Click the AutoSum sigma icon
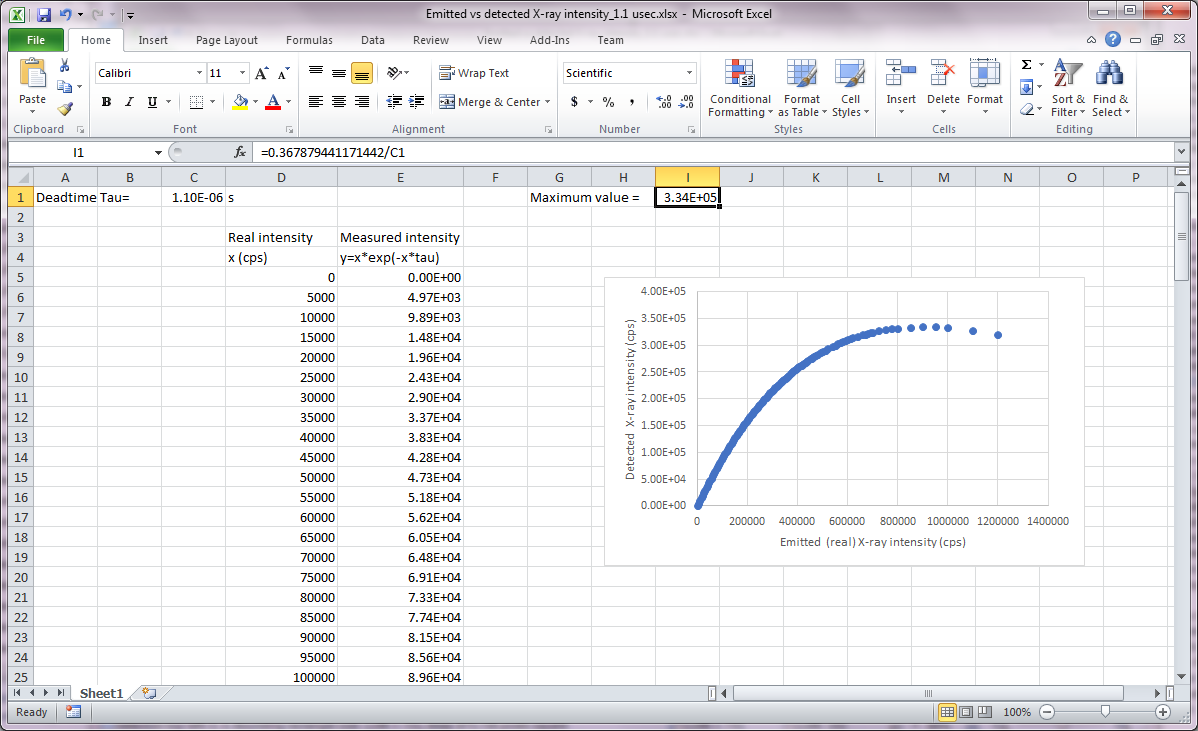 [1026, 65]
